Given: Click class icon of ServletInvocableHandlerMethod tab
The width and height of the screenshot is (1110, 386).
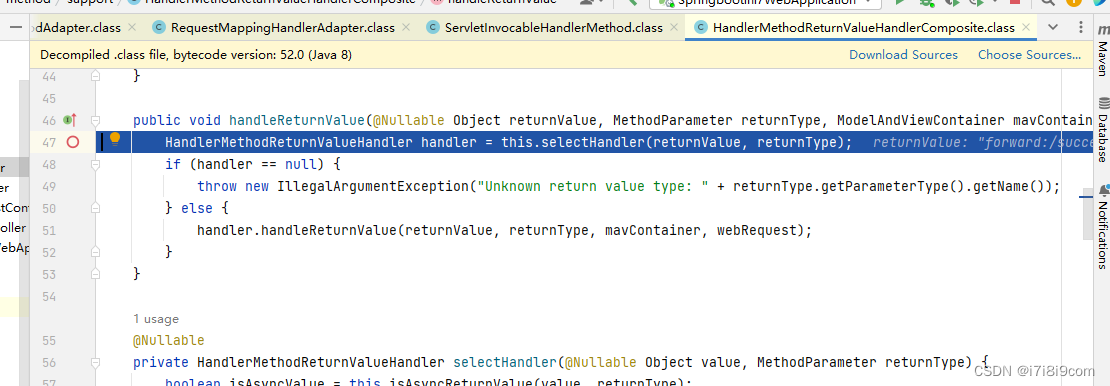Looking at the screenshot, I should 433,28.
